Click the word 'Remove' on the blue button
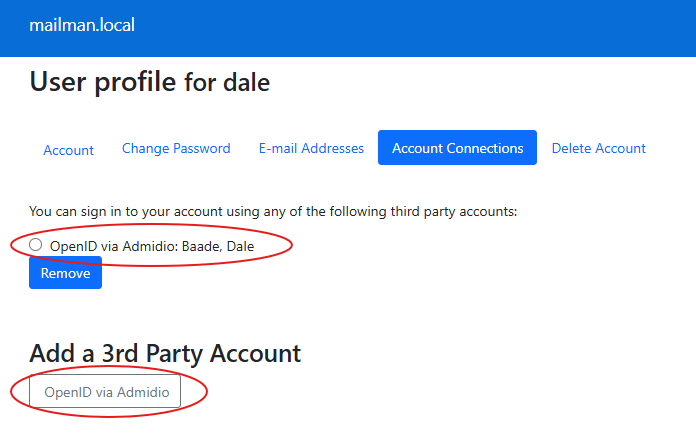 click(65, 273)
